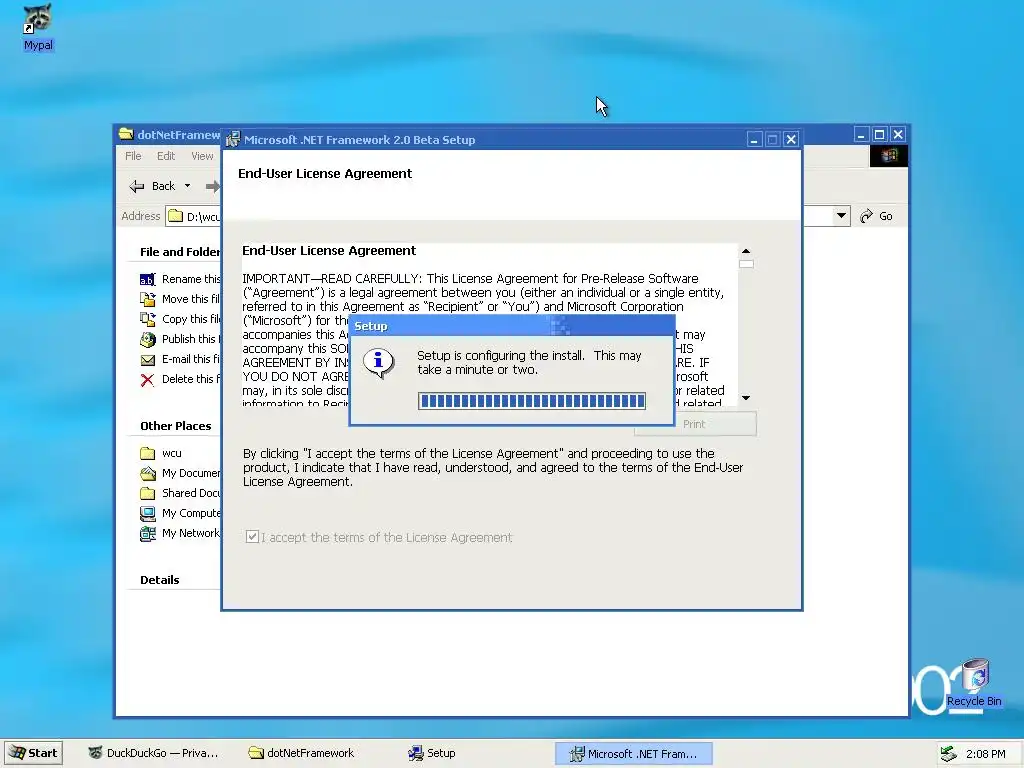Click the Windows flag throbber in Explorer

[889, 155]
